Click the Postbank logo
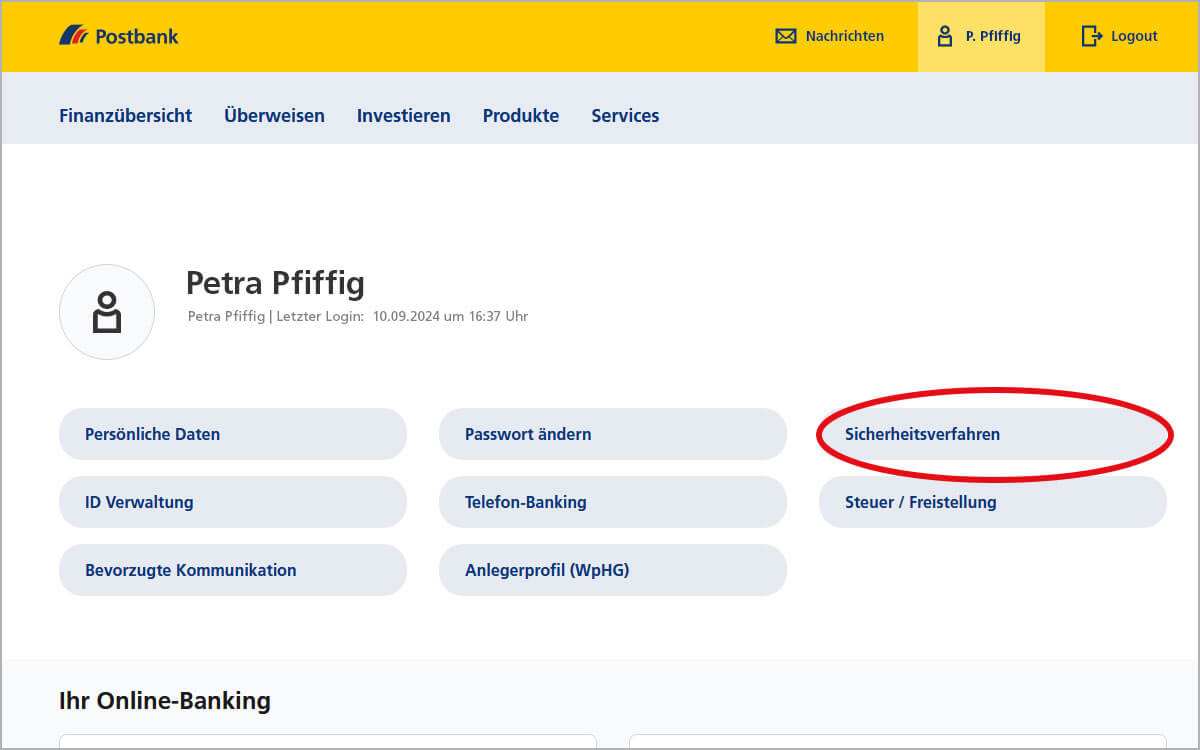The height and width of the screenshot is (750, 1200). click(x=118, y=36)
